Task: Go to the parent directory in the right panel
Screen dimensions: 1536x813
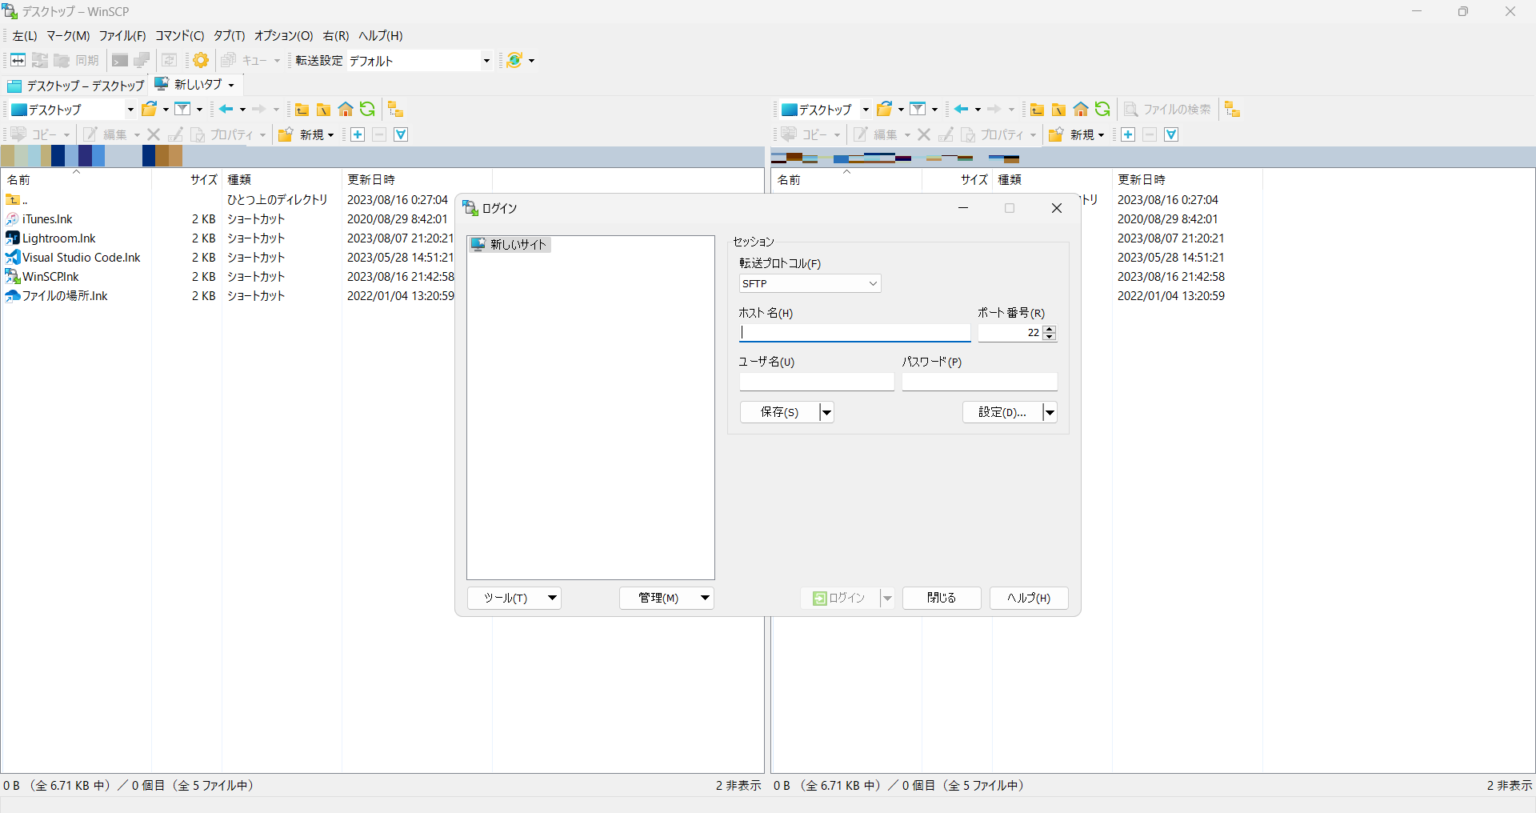Action: tap(1037, 110)
